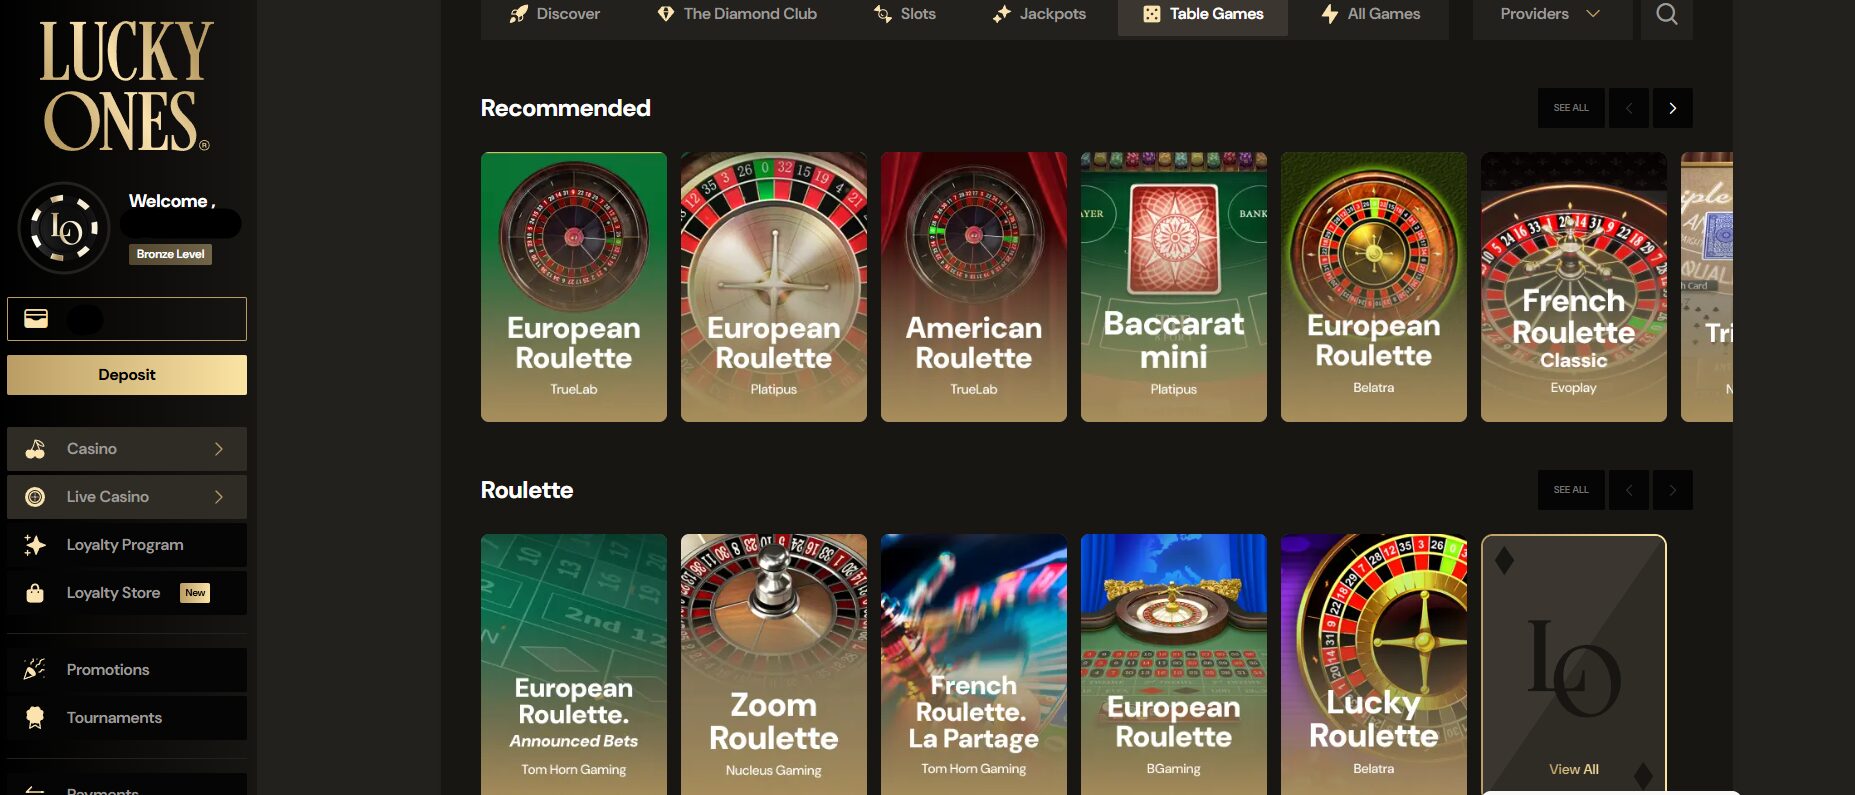Click the search magnifier icon
Viewport: 1855px width, 795px height.
(x=1666, y=14)
